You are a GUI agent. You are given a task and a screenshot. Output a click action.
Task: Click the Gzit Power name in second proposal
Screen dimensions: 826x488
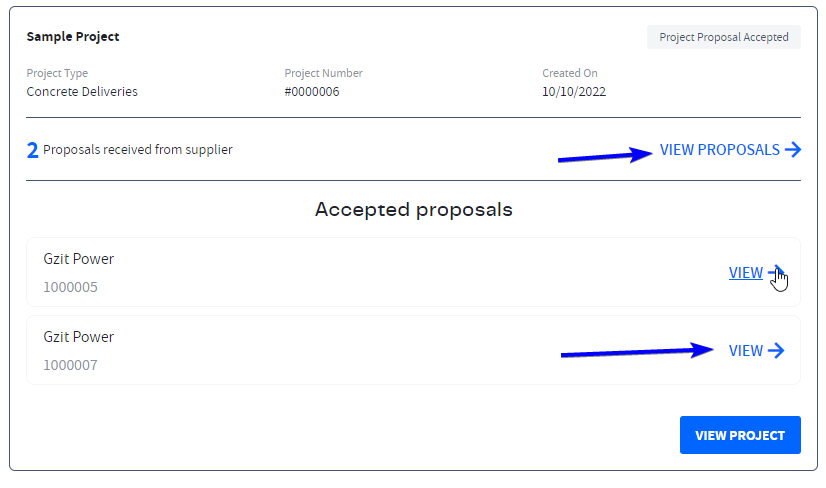click(79, 337)
